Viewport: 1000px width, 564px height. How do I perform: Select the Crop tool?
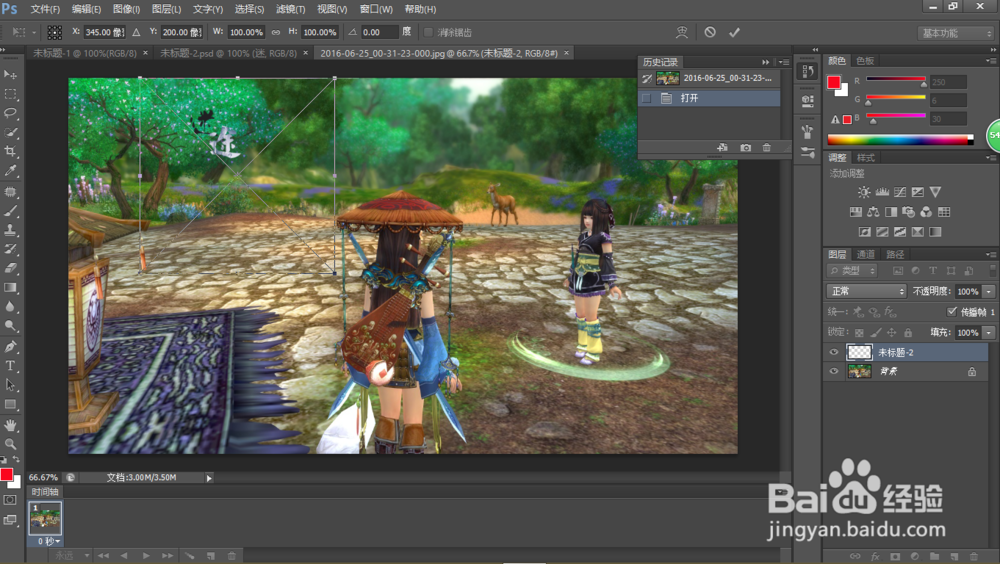pyautogui.click(x=10, y=151)
